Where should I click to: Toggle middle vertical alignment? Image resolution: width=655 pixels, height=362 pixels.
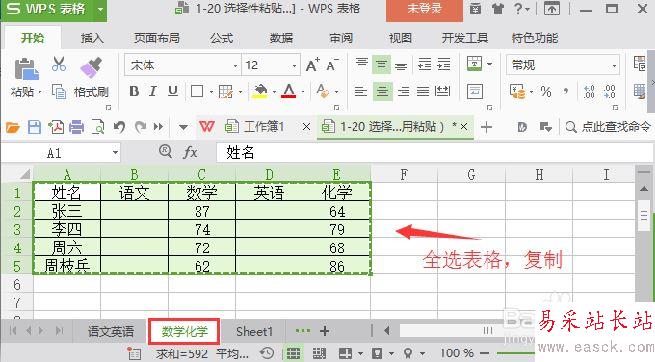point(381,64)
